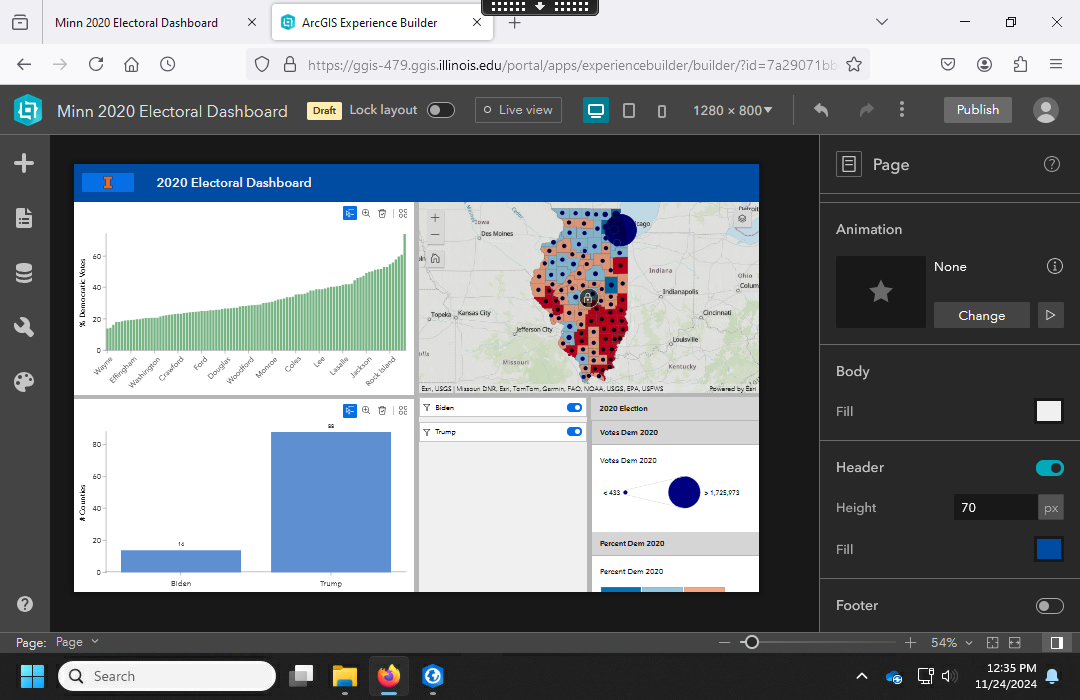This screenshot has width=1080, height=700.
Task: Toggle the Lock layout switch
Action: (441, 110)
